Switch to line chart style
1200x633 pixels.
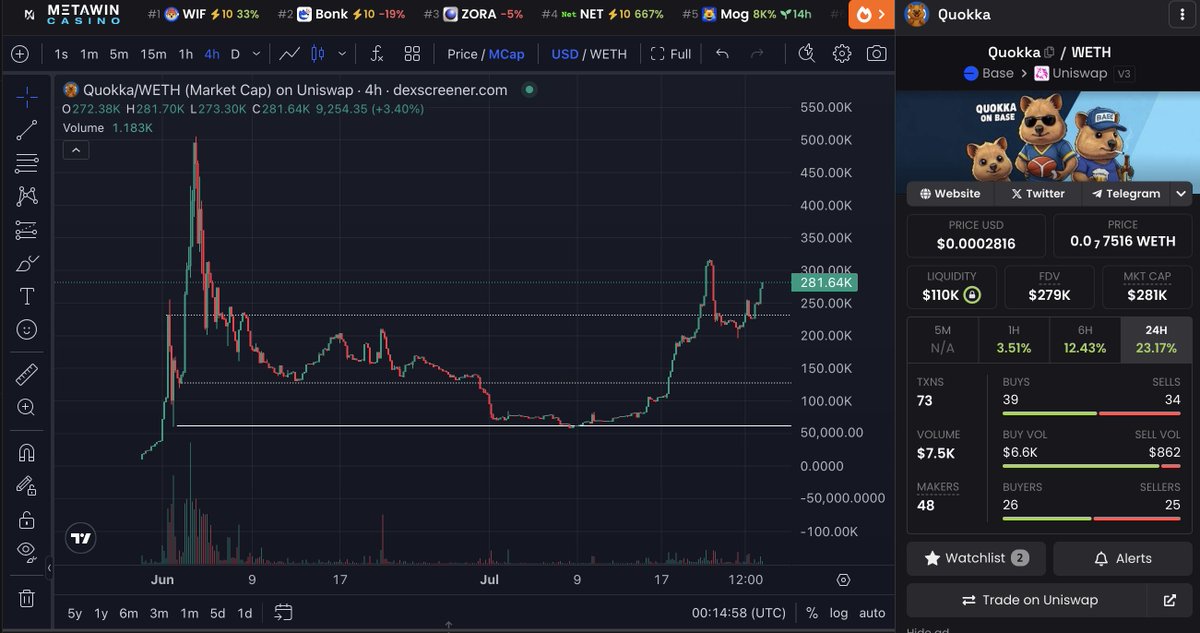pos(289,54)
